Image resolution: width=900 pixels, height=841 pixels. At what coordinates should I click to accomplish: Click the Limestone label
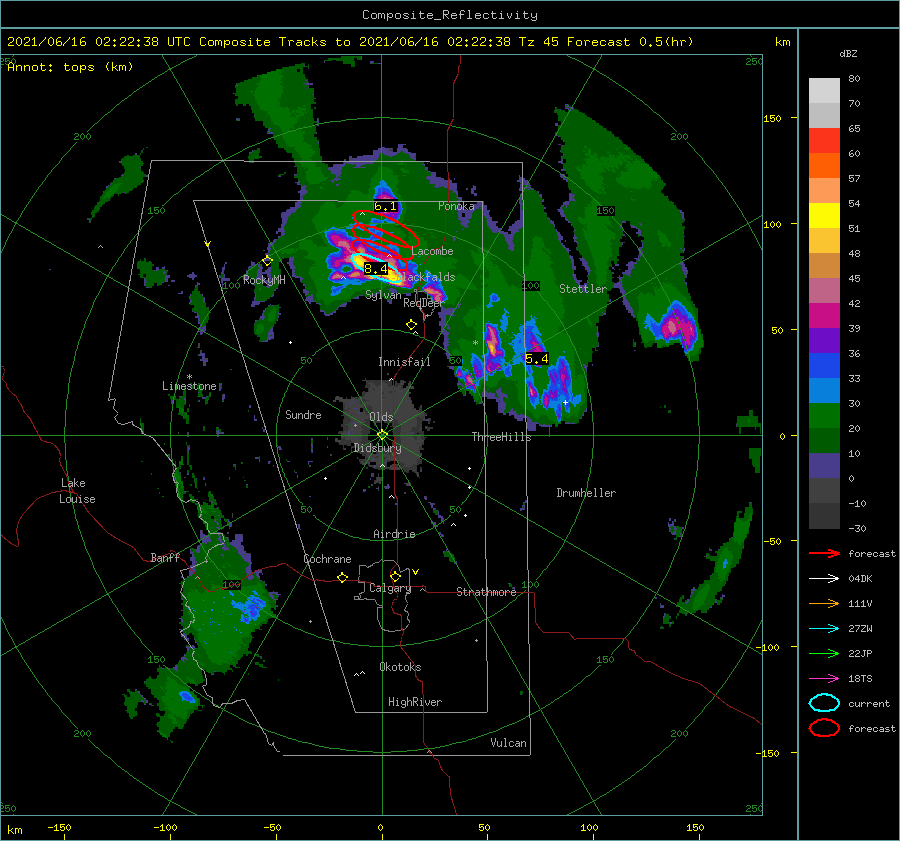[x=189, y=386]
